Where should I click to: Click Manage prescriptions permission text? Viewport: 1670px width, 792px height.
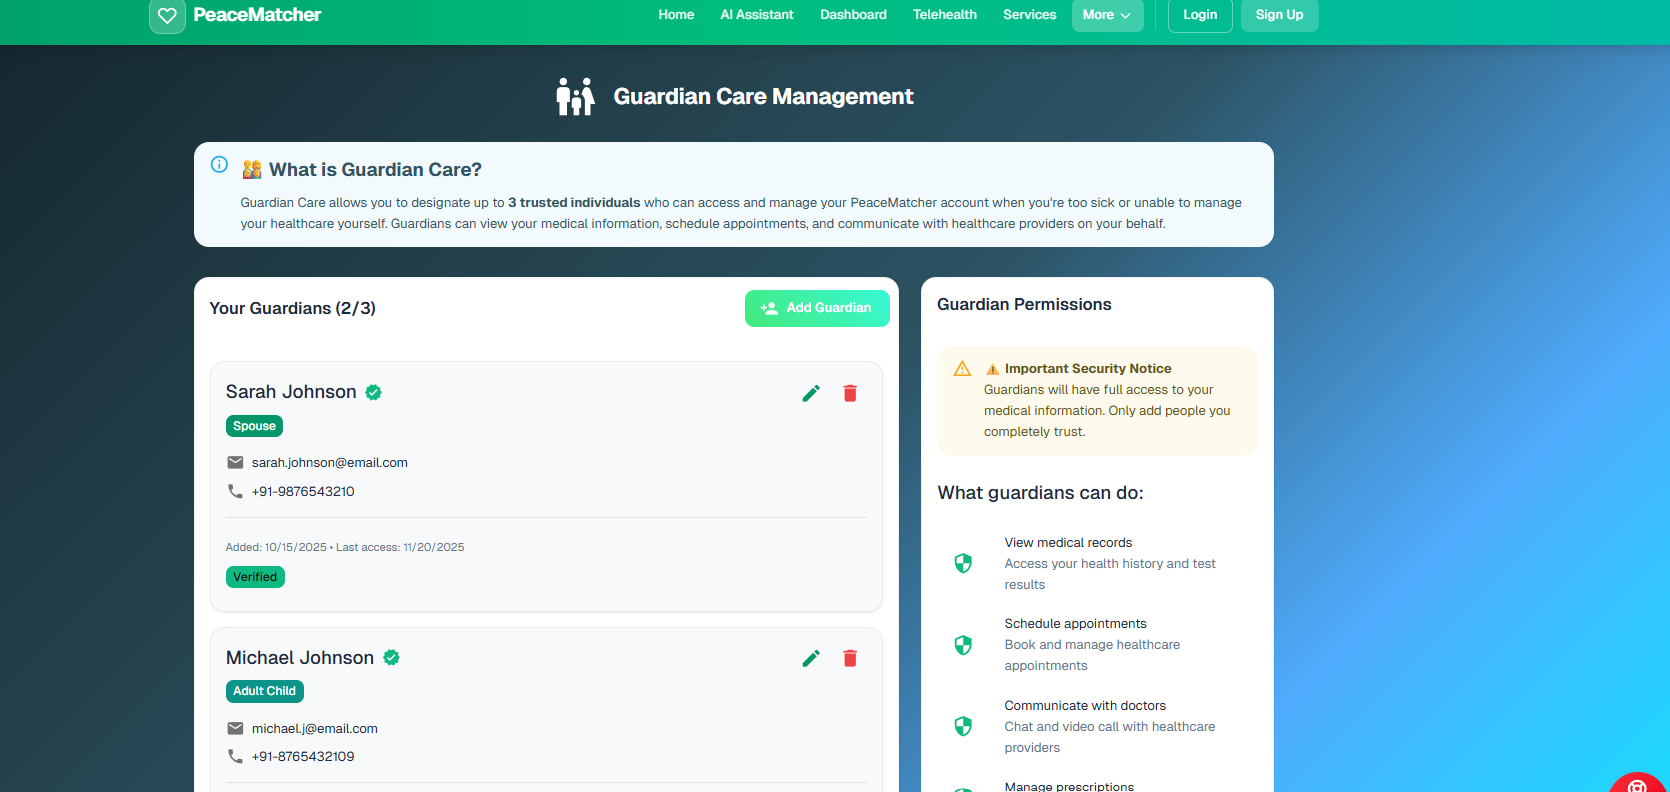1069,786
